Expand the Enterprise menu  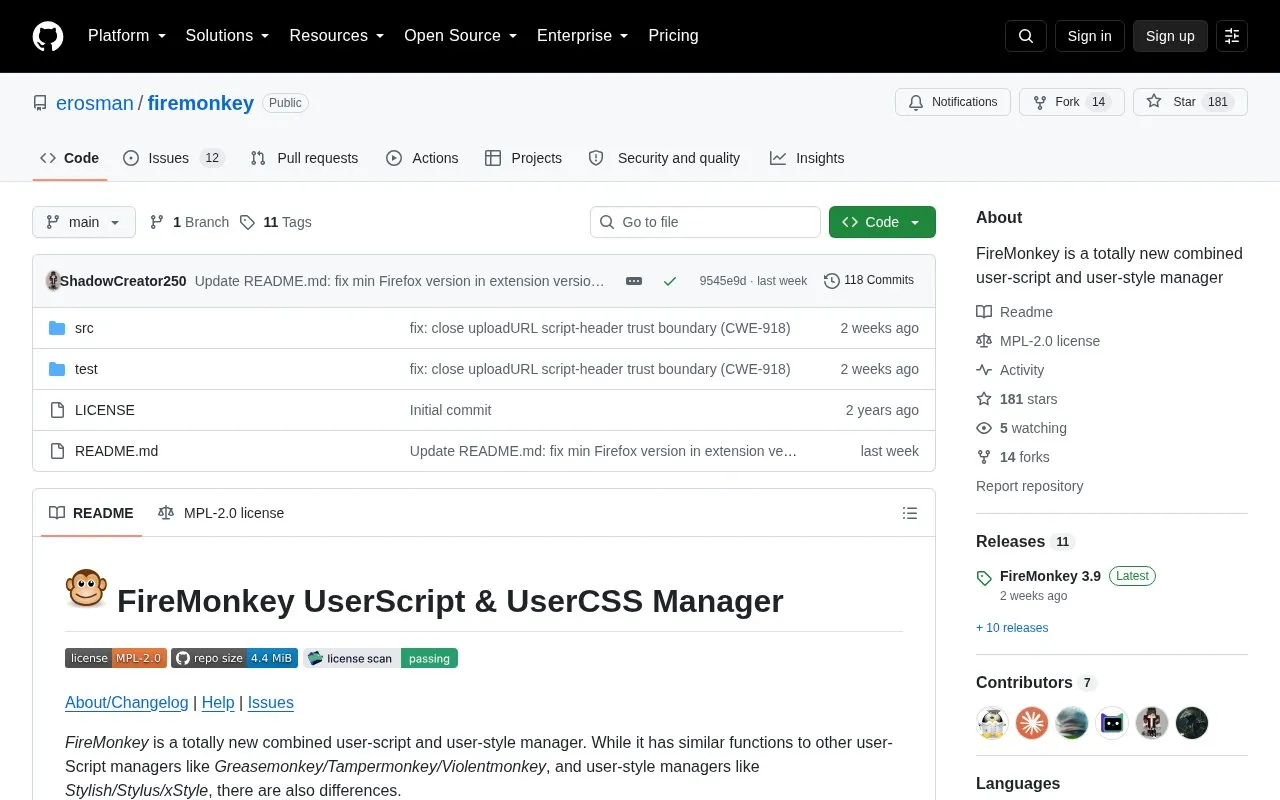coord(582,36)
